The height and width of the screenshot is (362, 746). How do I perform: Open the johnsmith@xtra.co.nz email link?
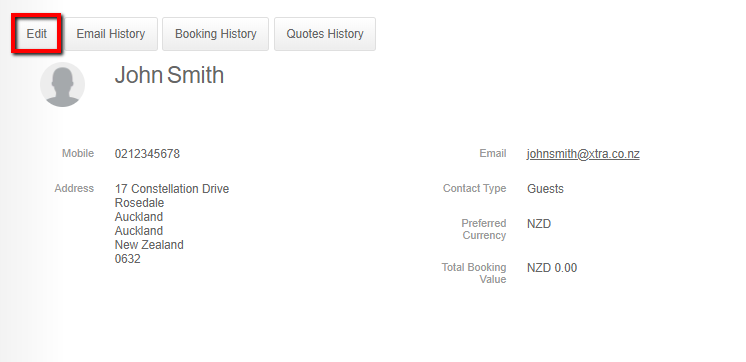click(x=583, y=154)
